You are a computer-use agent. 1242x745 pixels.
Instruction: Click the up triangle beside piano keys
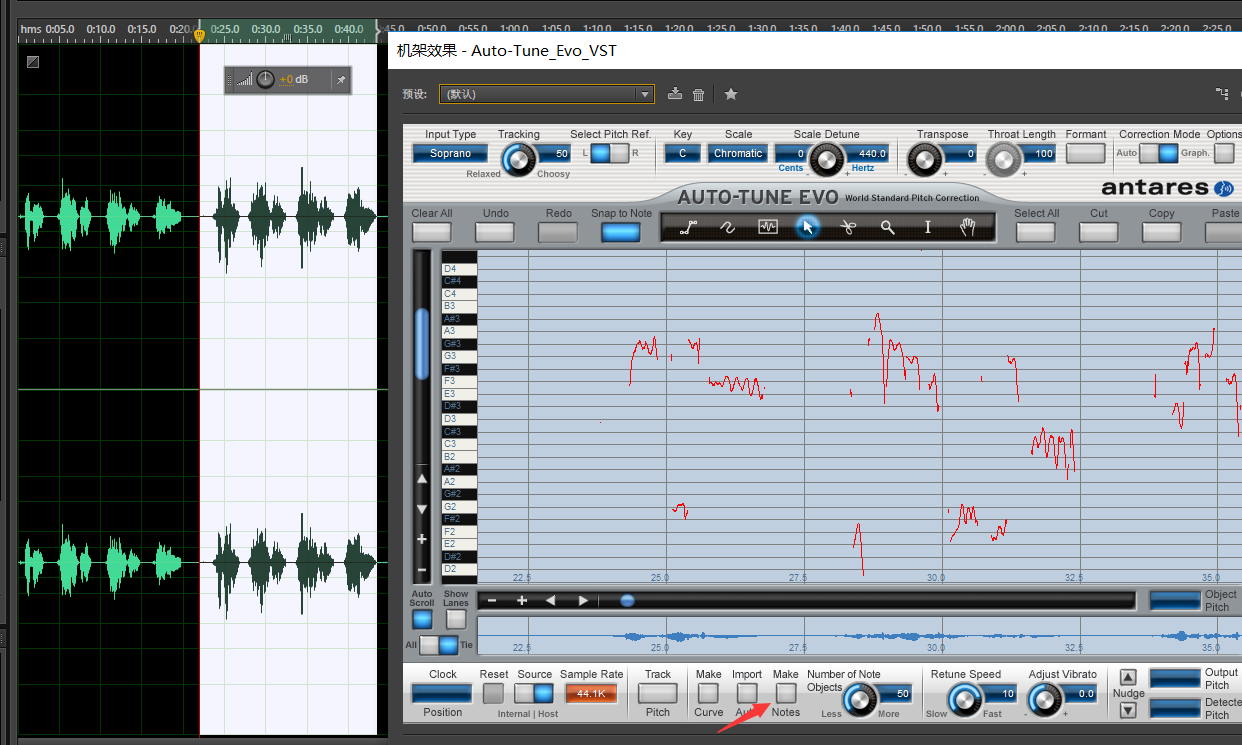pos(422,479)
